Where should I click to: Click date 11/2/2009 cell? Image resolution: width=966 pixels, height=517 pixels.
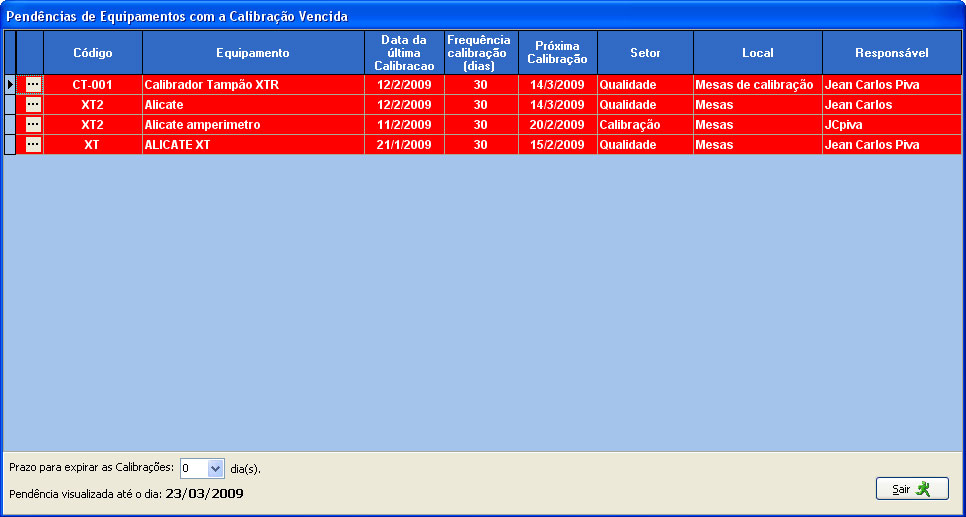pos(404,124)
